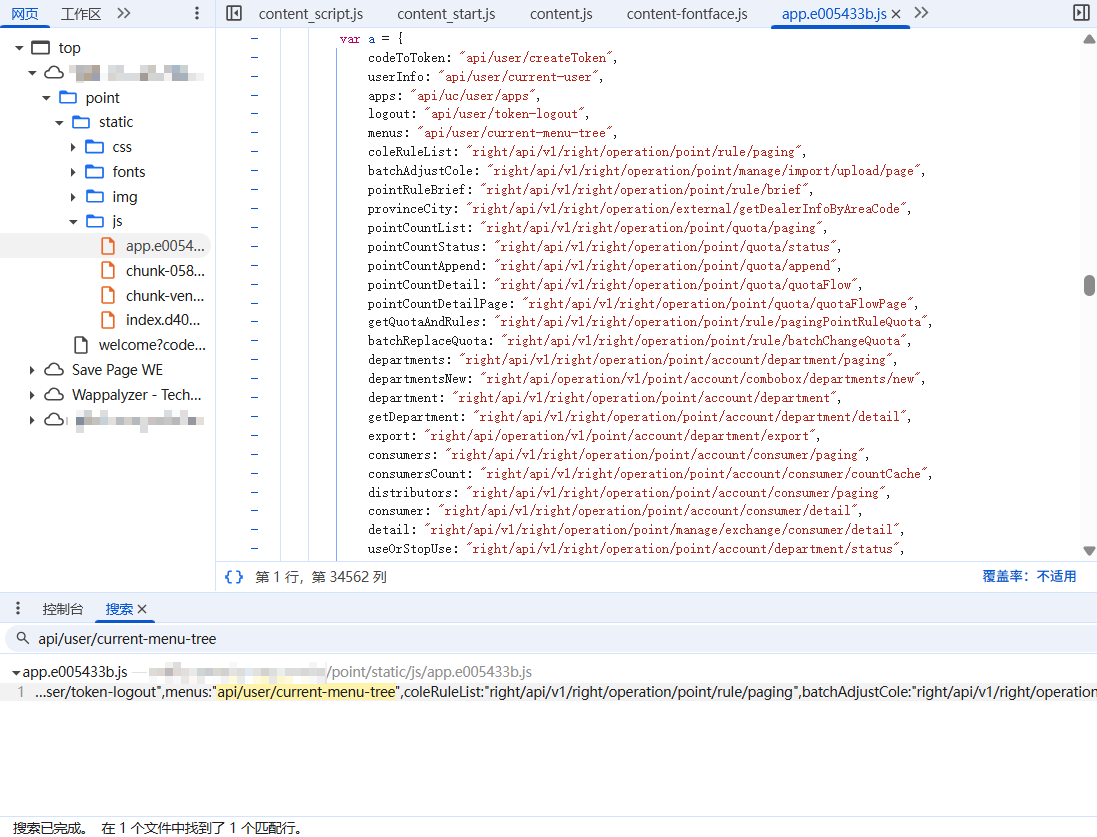The width and height of the screenshot is (1097, 837).
Task: Open the navigator three-dot options menu
Action: click(197, 13)
